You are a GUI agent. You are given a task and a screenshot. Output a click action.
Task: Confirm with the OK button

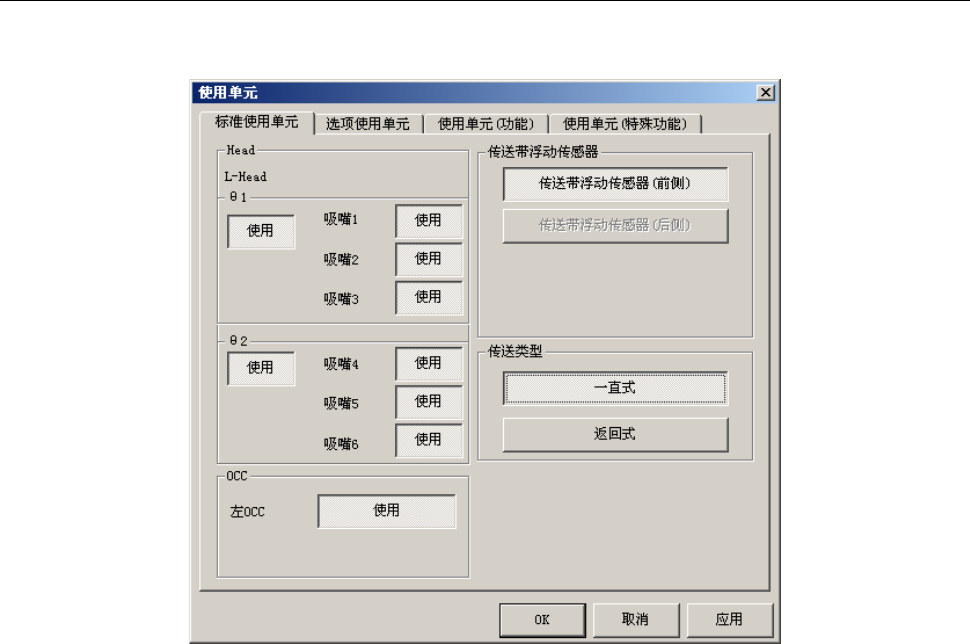click(x=543, y=620)
